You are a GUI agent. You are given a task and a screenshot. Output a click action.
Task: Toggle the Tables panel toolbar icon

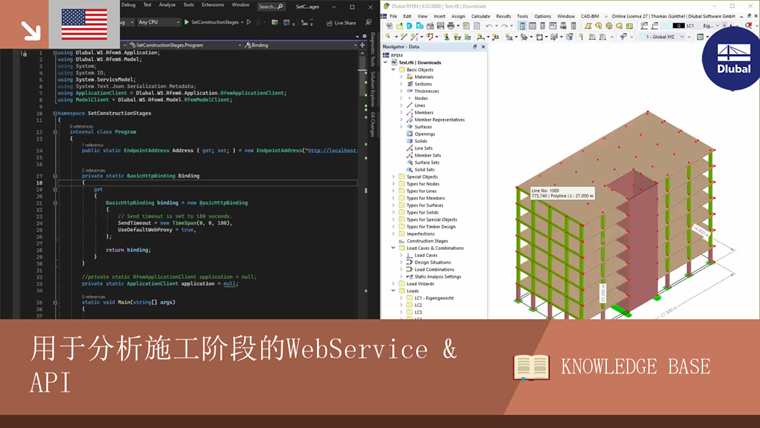point(532,26)
